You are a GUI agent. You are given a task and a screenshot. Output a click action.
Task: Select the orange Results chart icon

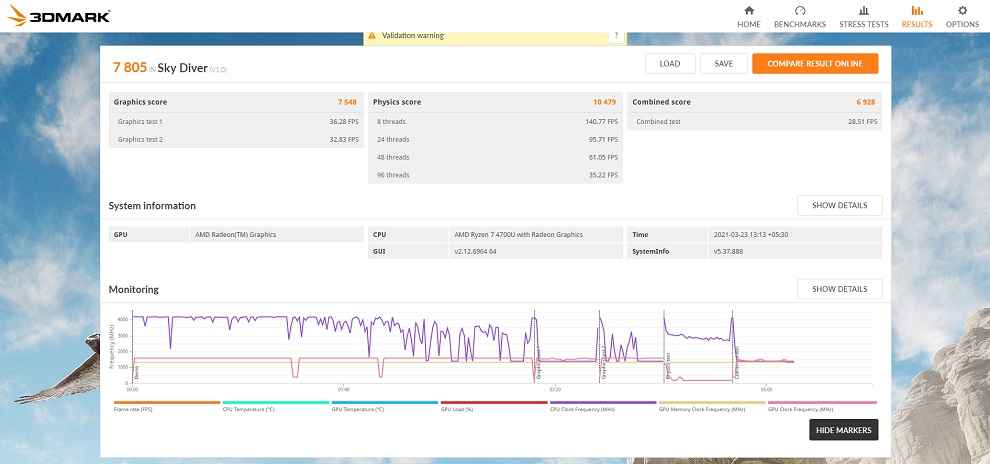tap(917, 11)
